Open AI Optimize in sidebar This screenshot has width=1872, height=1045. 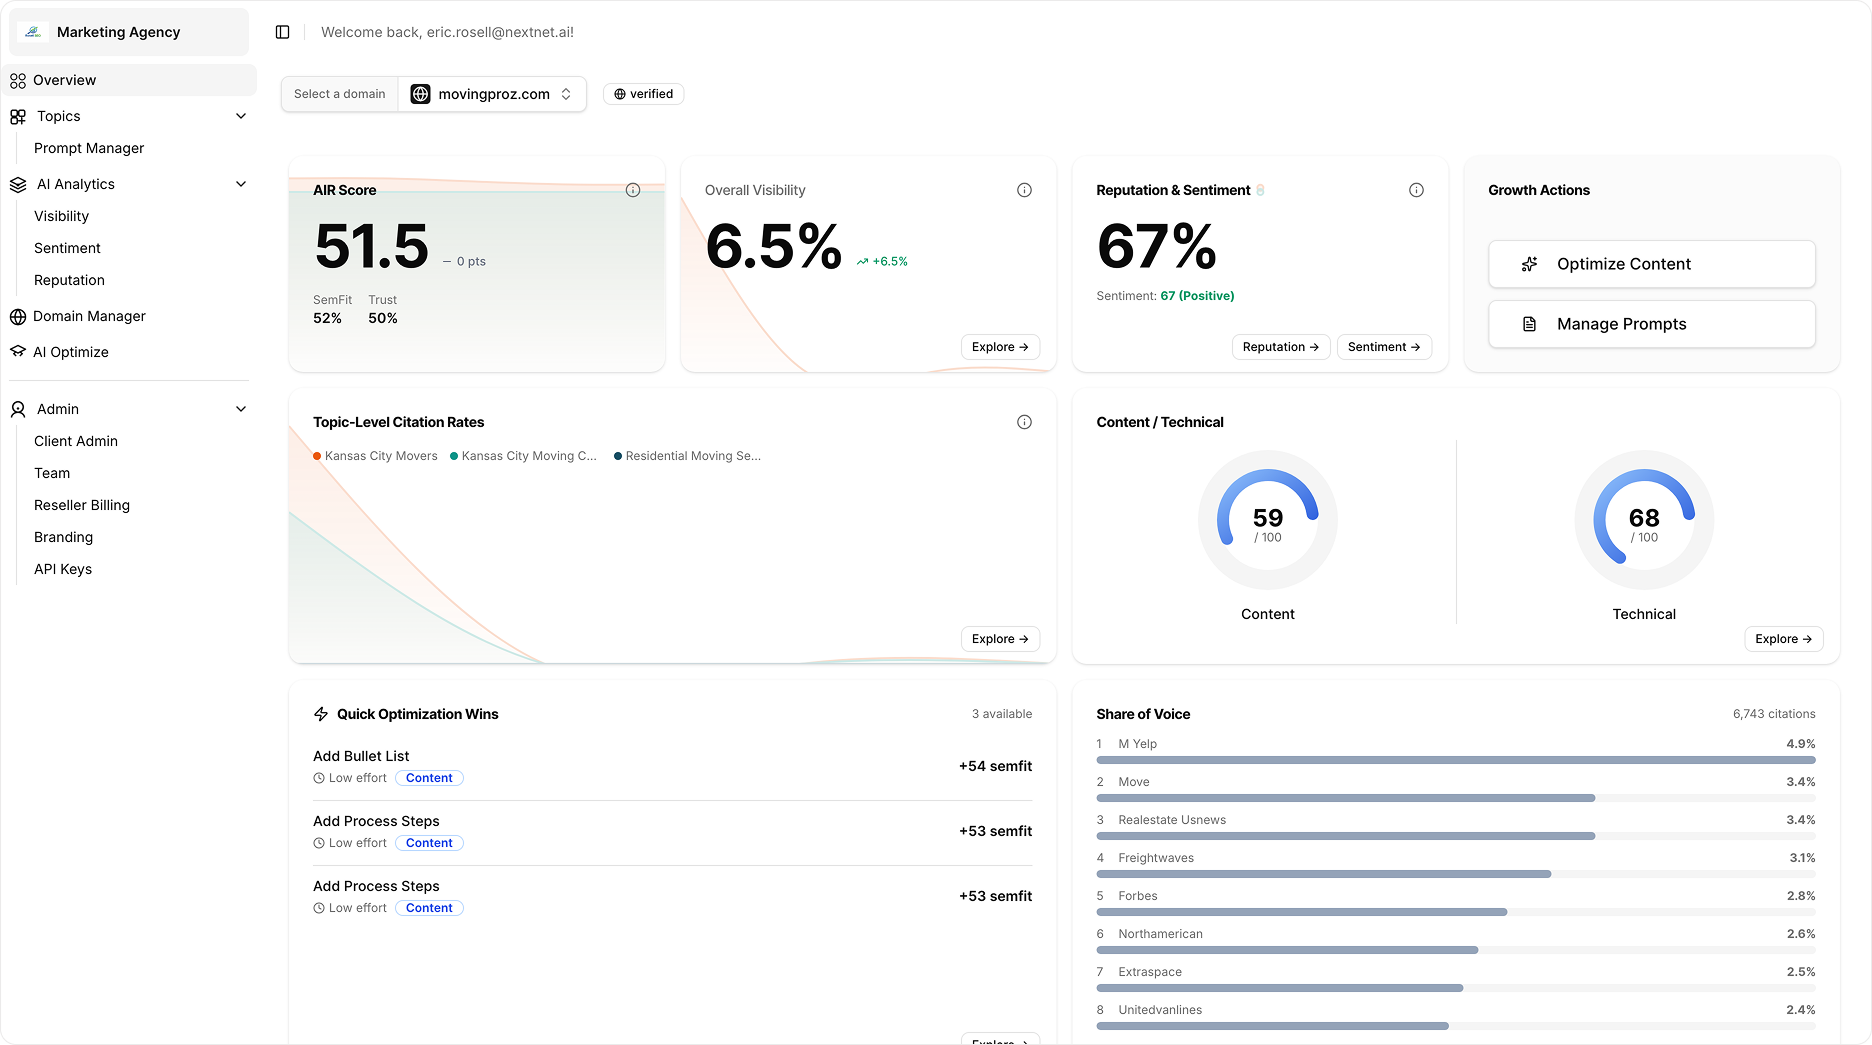[70, 352]
